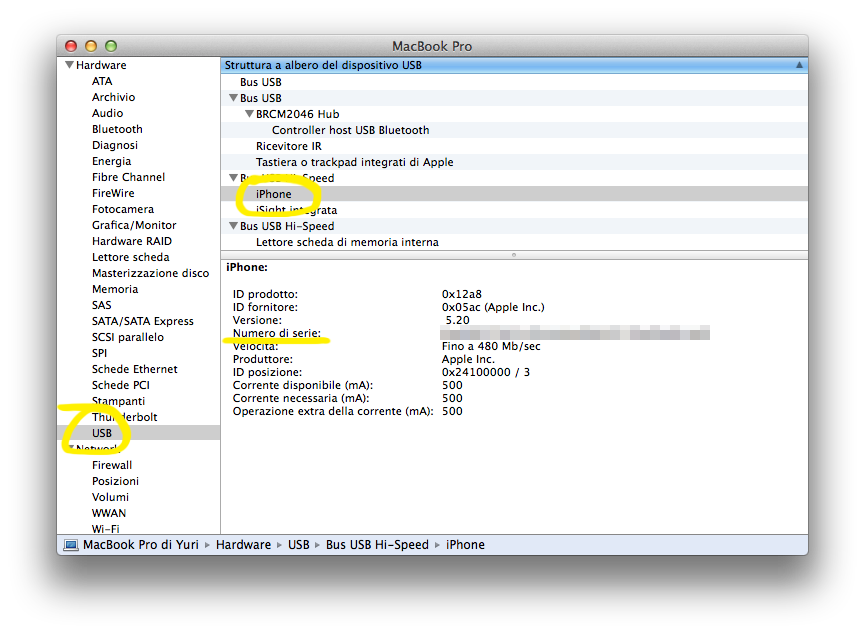865x634 pixels.
Task: Collapse the Bus USB disclosure triangle
Action: click(x=233, y=98)
